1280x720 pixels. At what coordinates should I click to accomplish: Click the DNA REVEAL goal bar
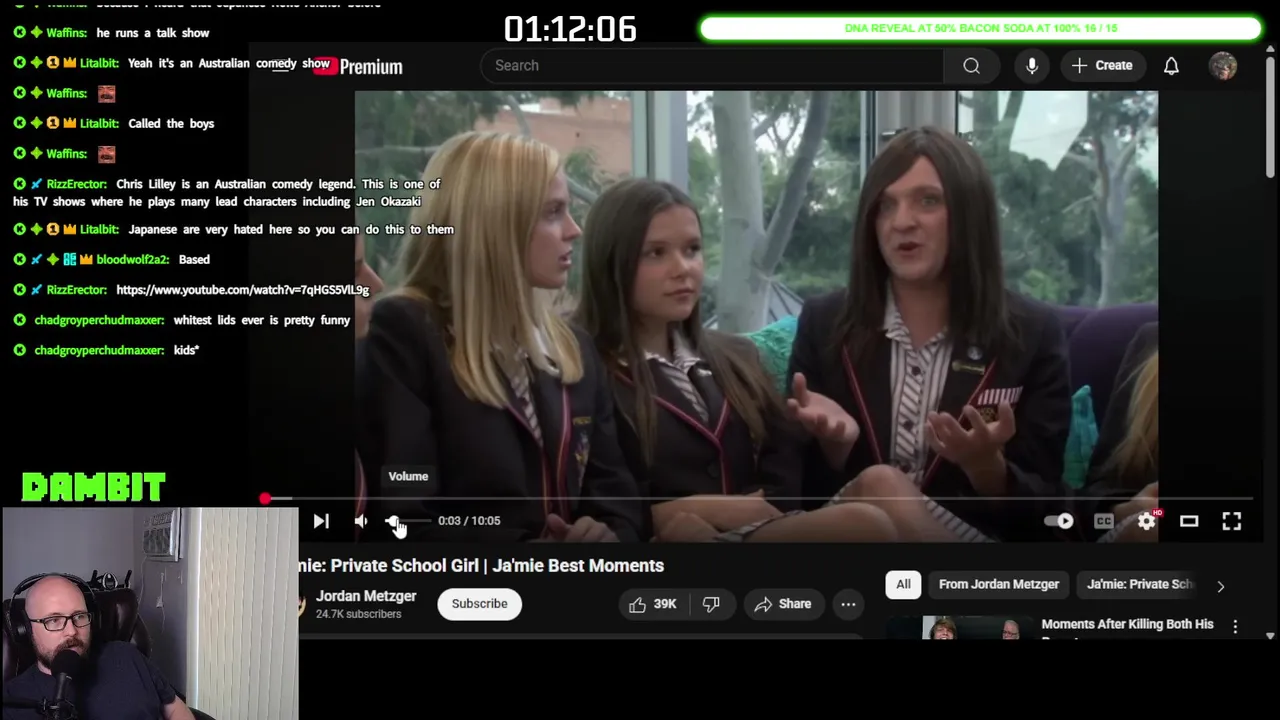coord(981,28)
